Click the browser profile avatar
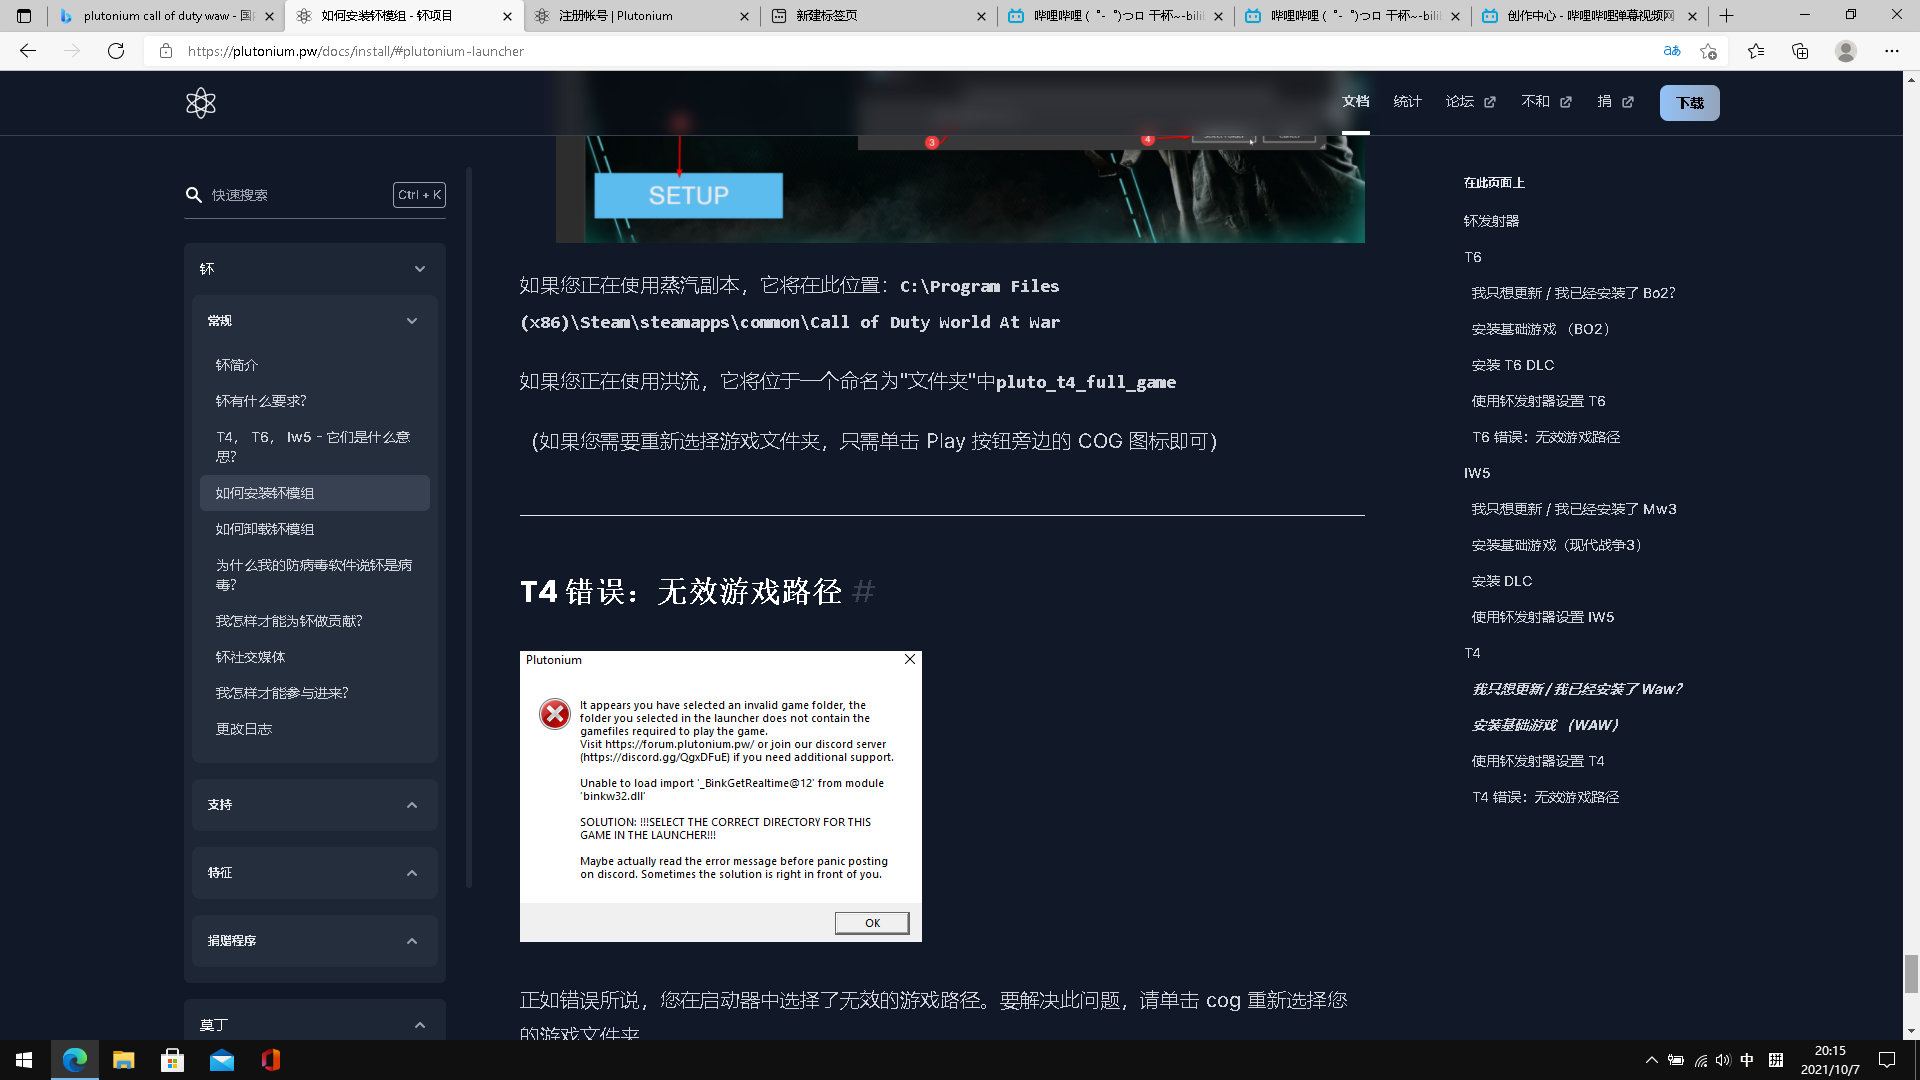The width and height of the screenshot is (1920, 1080). click(1846, 51)
